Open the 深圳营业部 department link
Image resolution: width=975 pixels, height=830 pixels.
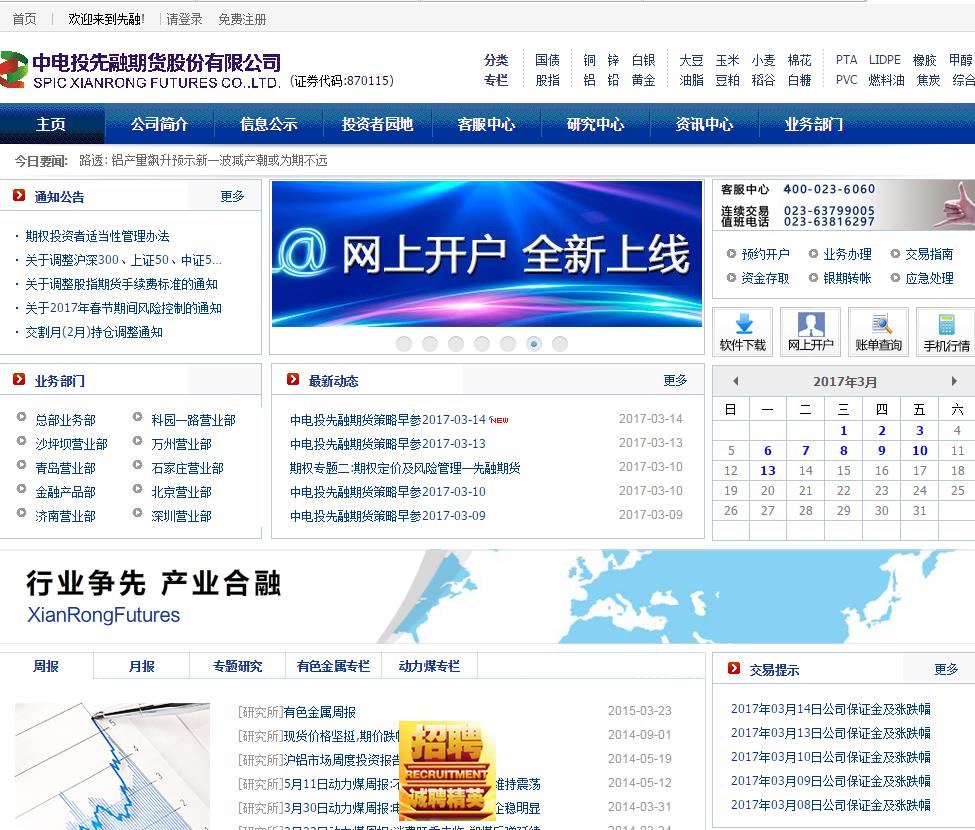coord(182,516)
